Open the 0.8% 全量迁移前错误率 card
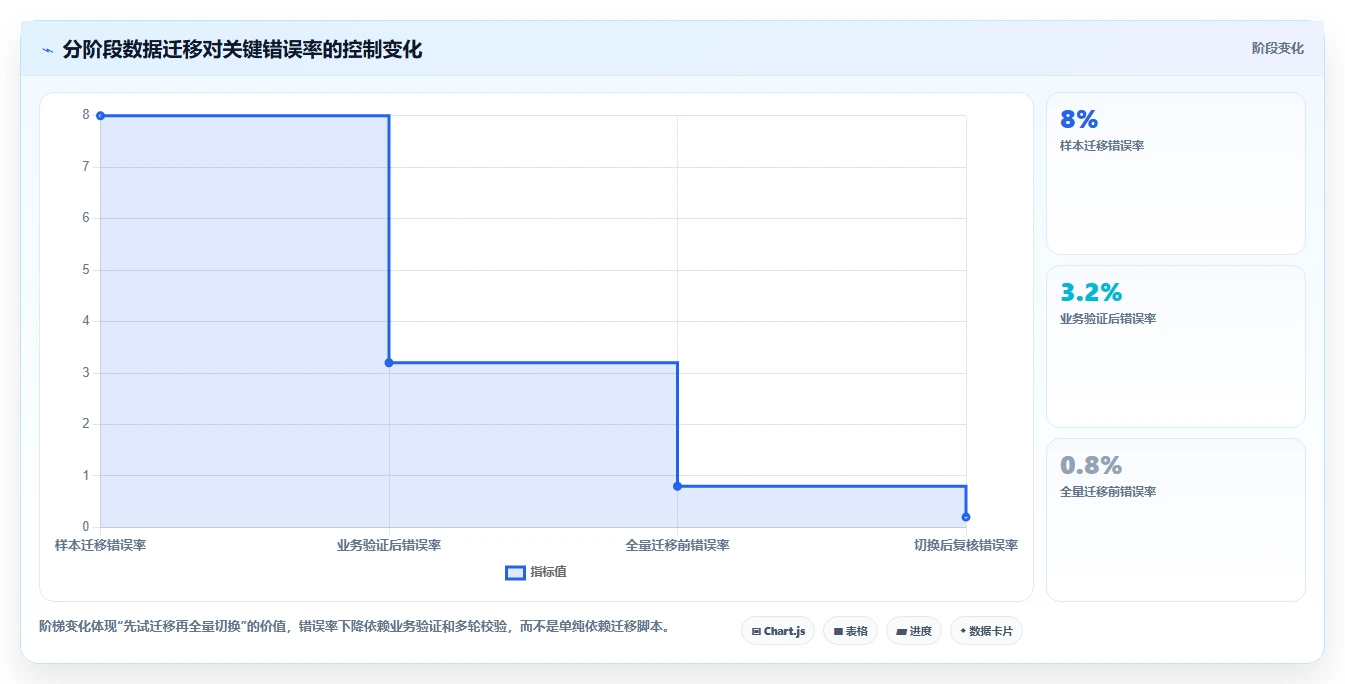The width and height of the screenshot is (1345, 684). (x=1175, y=519)
